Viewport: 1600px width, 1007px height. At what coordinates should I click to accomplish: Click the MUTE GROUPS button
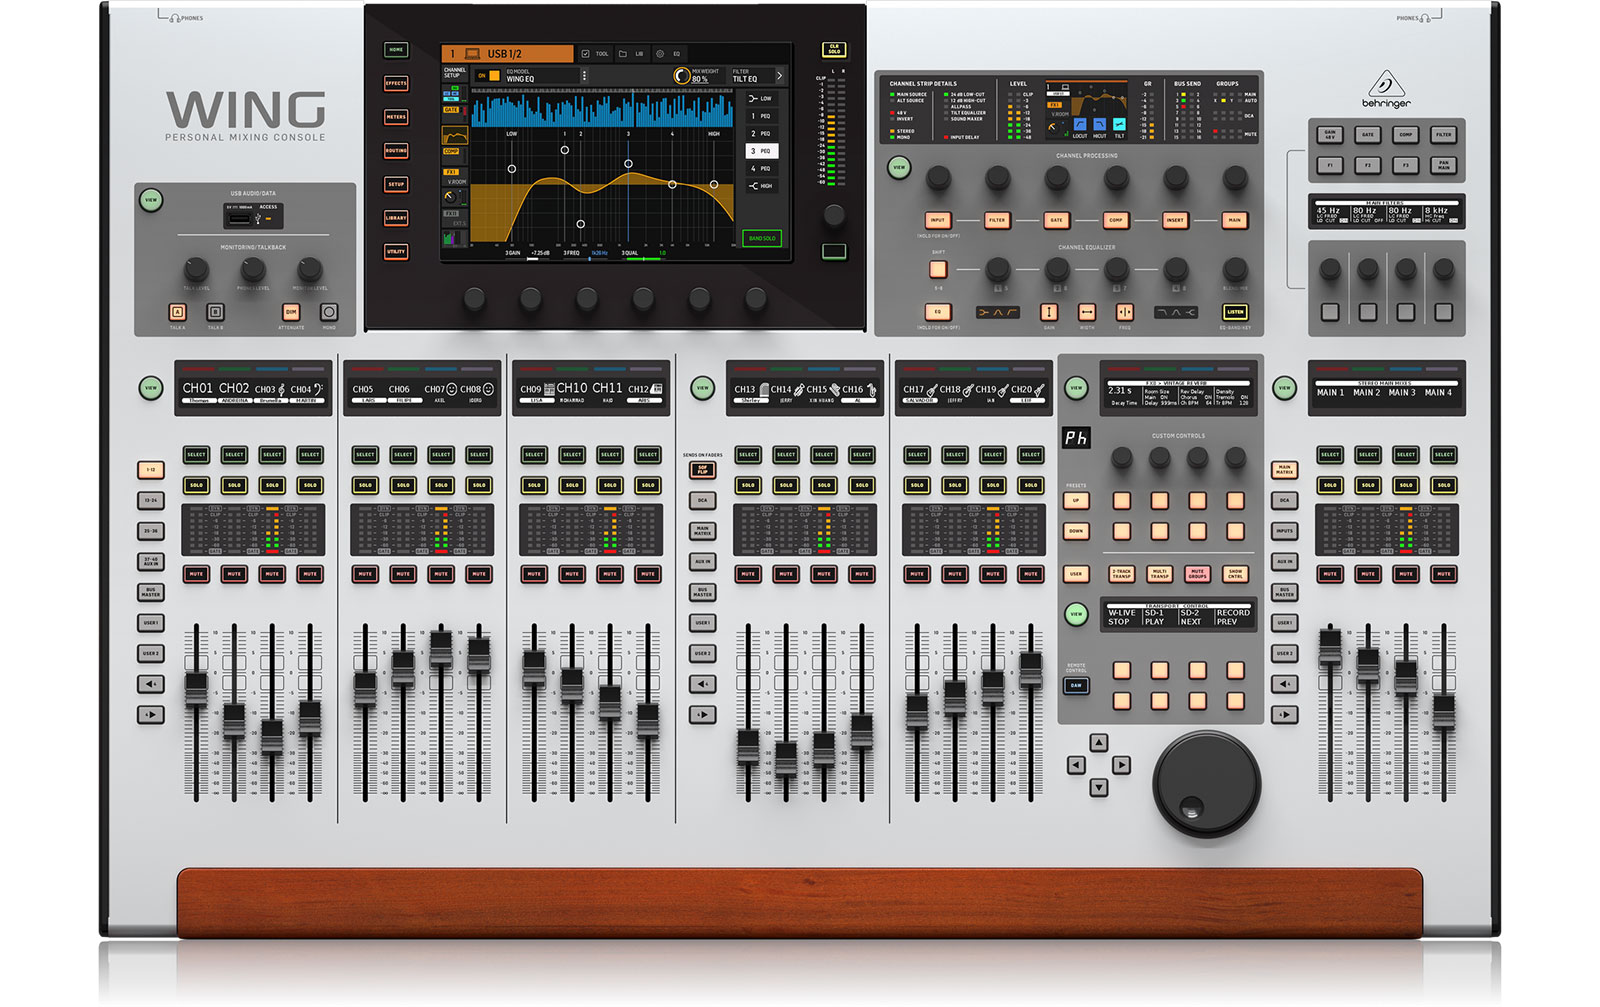click(x=1197, y=574)
